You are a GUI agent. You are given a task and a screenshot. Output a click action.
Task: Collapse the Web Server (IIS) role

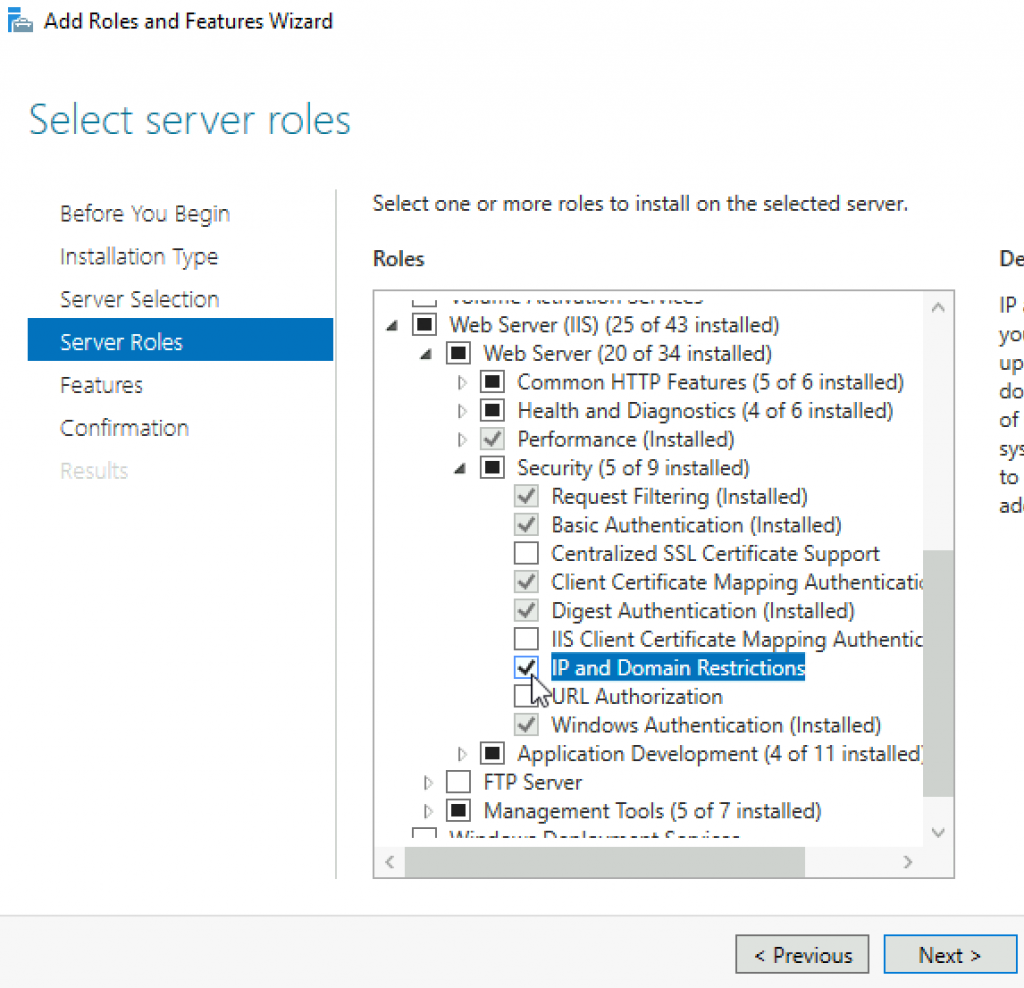pos(392,325)
